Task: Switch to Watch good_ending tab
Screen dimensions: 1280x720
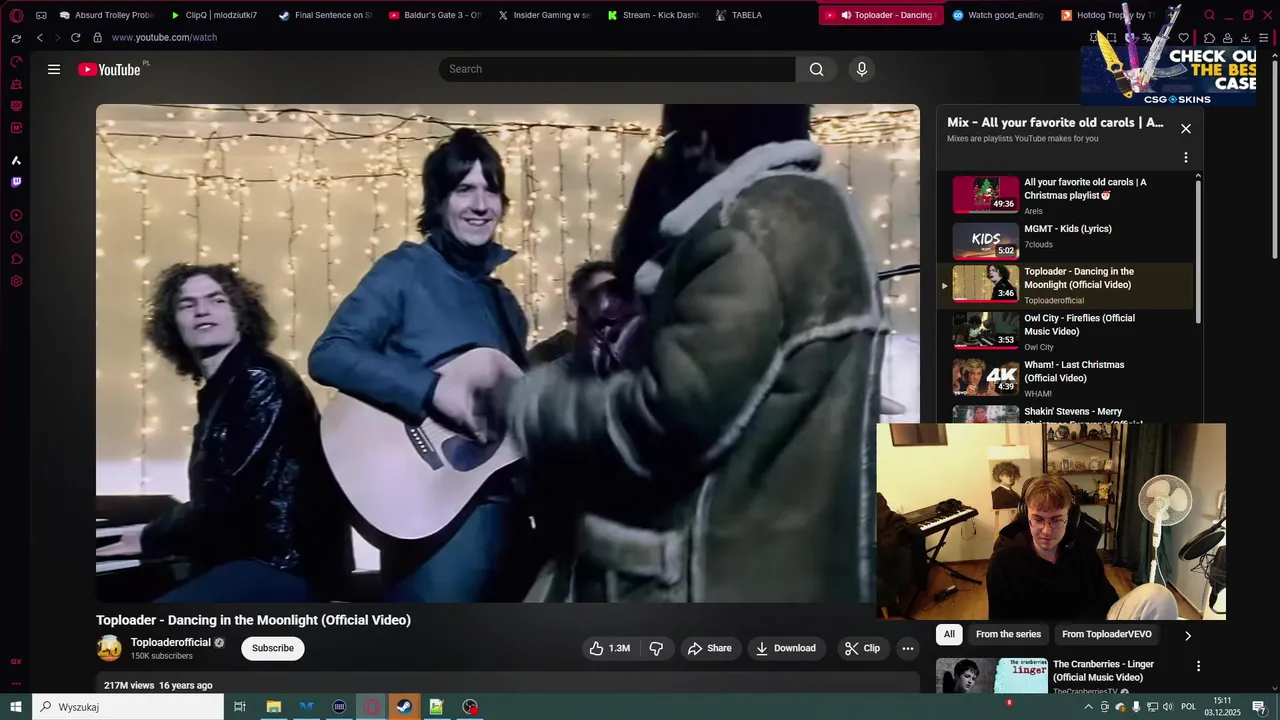Action: [x=998, y=15]
